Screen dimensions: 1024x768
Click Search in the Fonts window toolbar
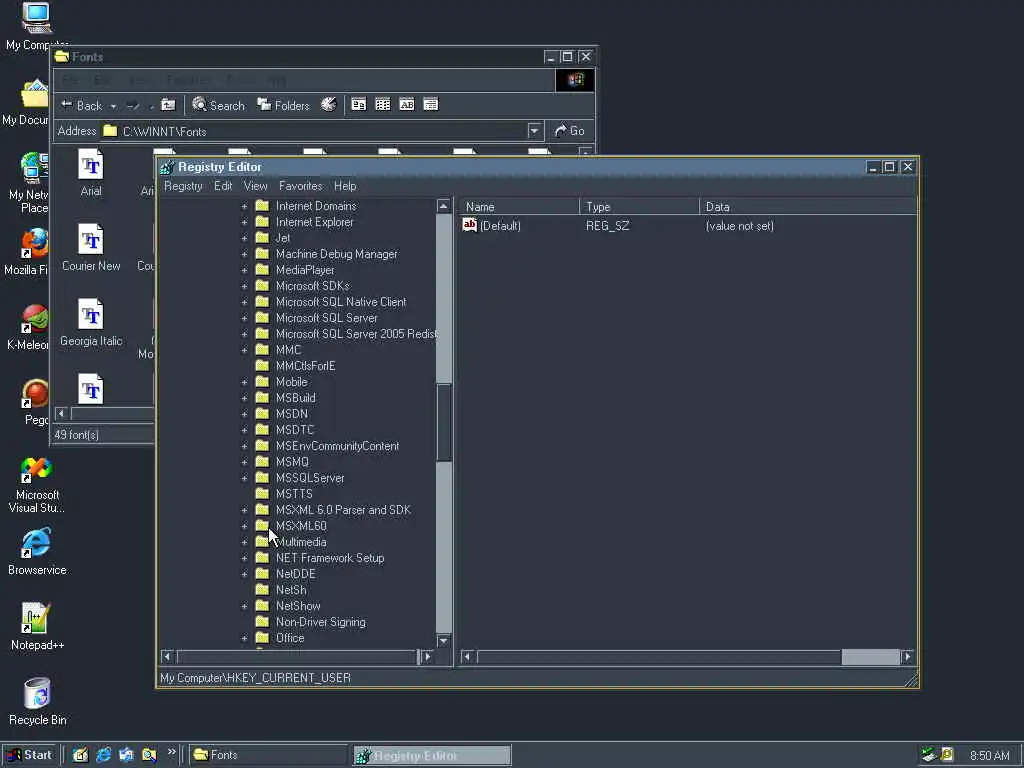[x=219, y=105]
